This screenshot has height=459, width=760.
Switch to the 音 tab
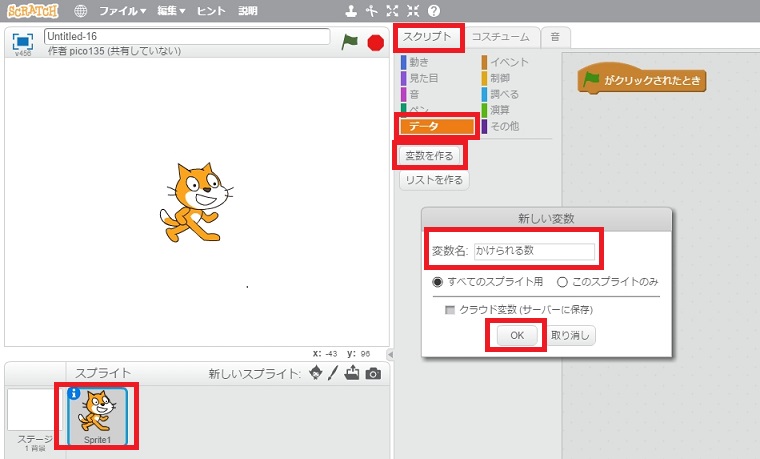coord(555,37)
